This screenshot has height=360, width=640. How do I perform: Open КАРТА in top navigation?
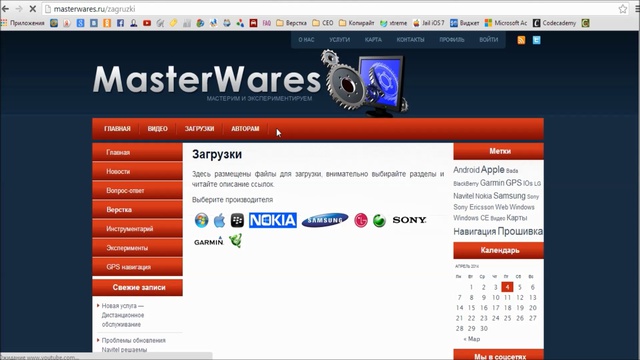(373, 40)
